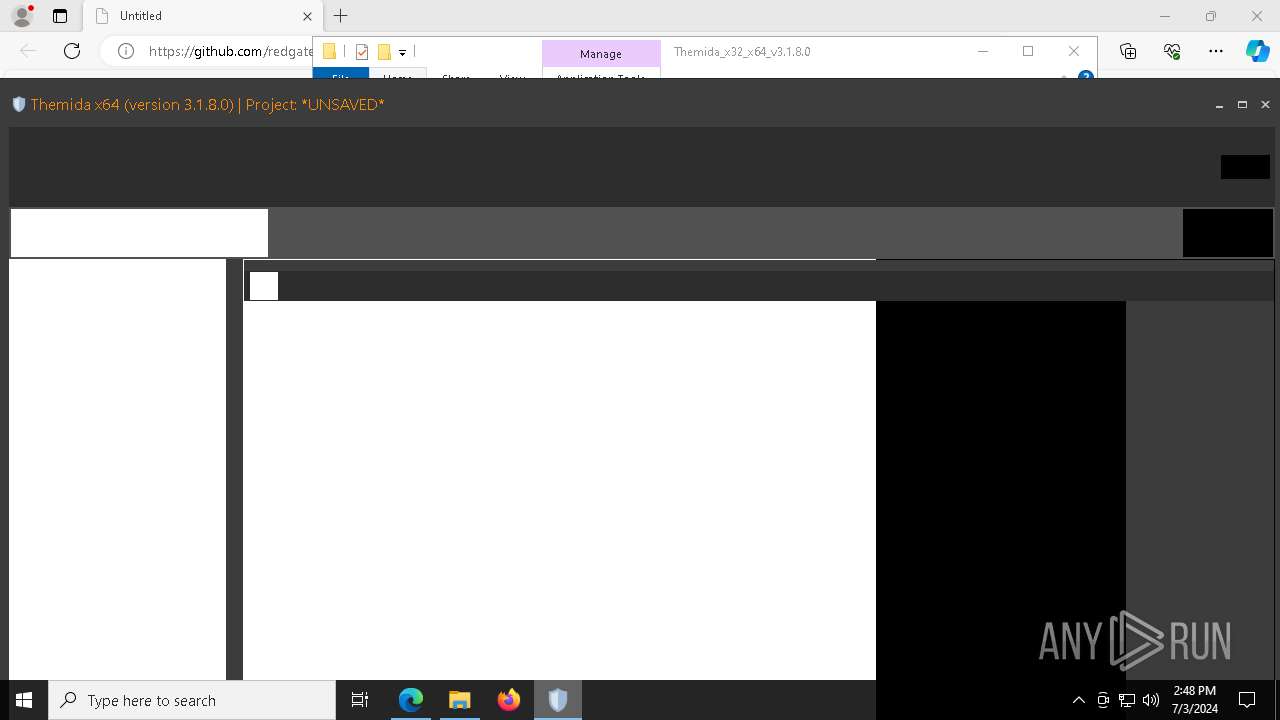Close the Themida_x32_x64 Explorer window

click(x=1074, y=51)
